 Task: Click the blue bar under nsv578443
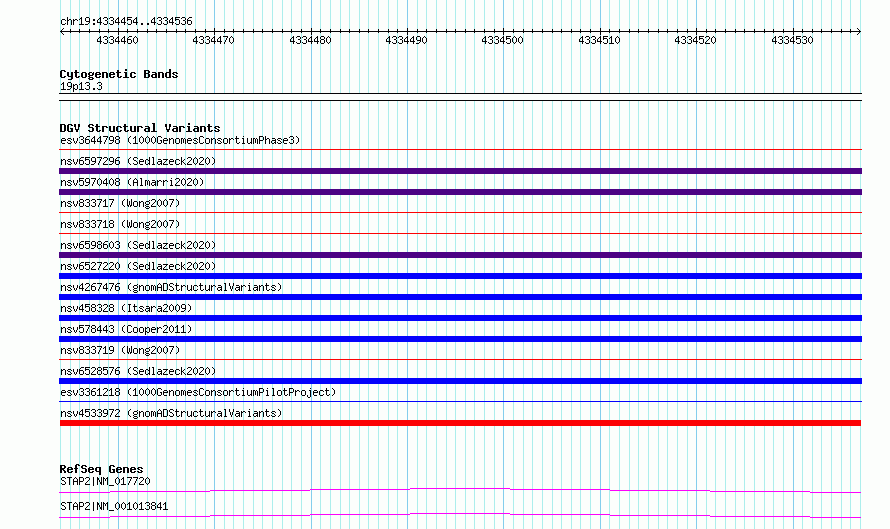click(460, 339)
